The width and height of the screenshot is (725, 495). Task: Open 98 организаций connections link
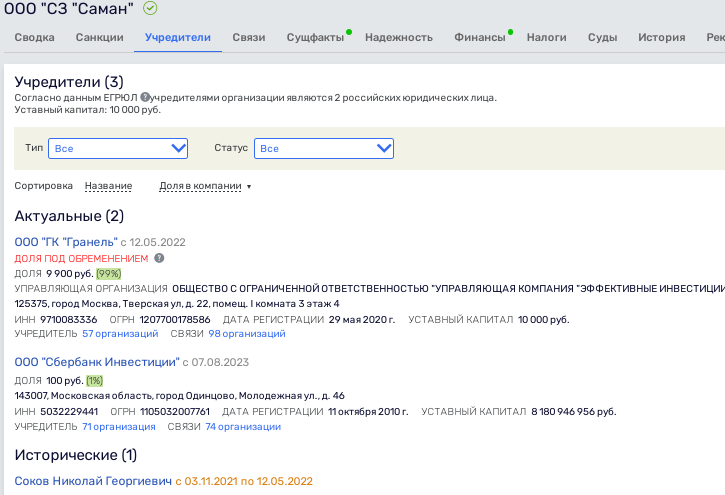click(247, 334)
